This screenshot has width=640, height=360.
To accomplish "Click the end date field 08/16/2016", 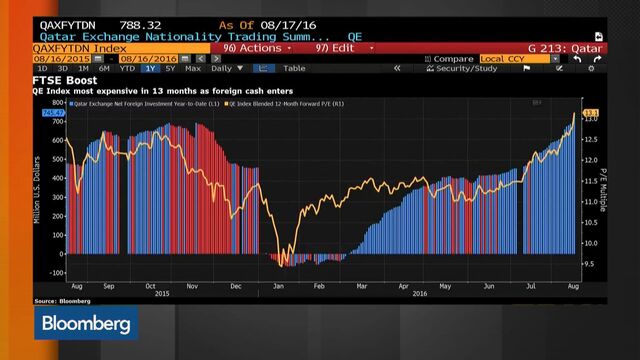I will (149, 59).
